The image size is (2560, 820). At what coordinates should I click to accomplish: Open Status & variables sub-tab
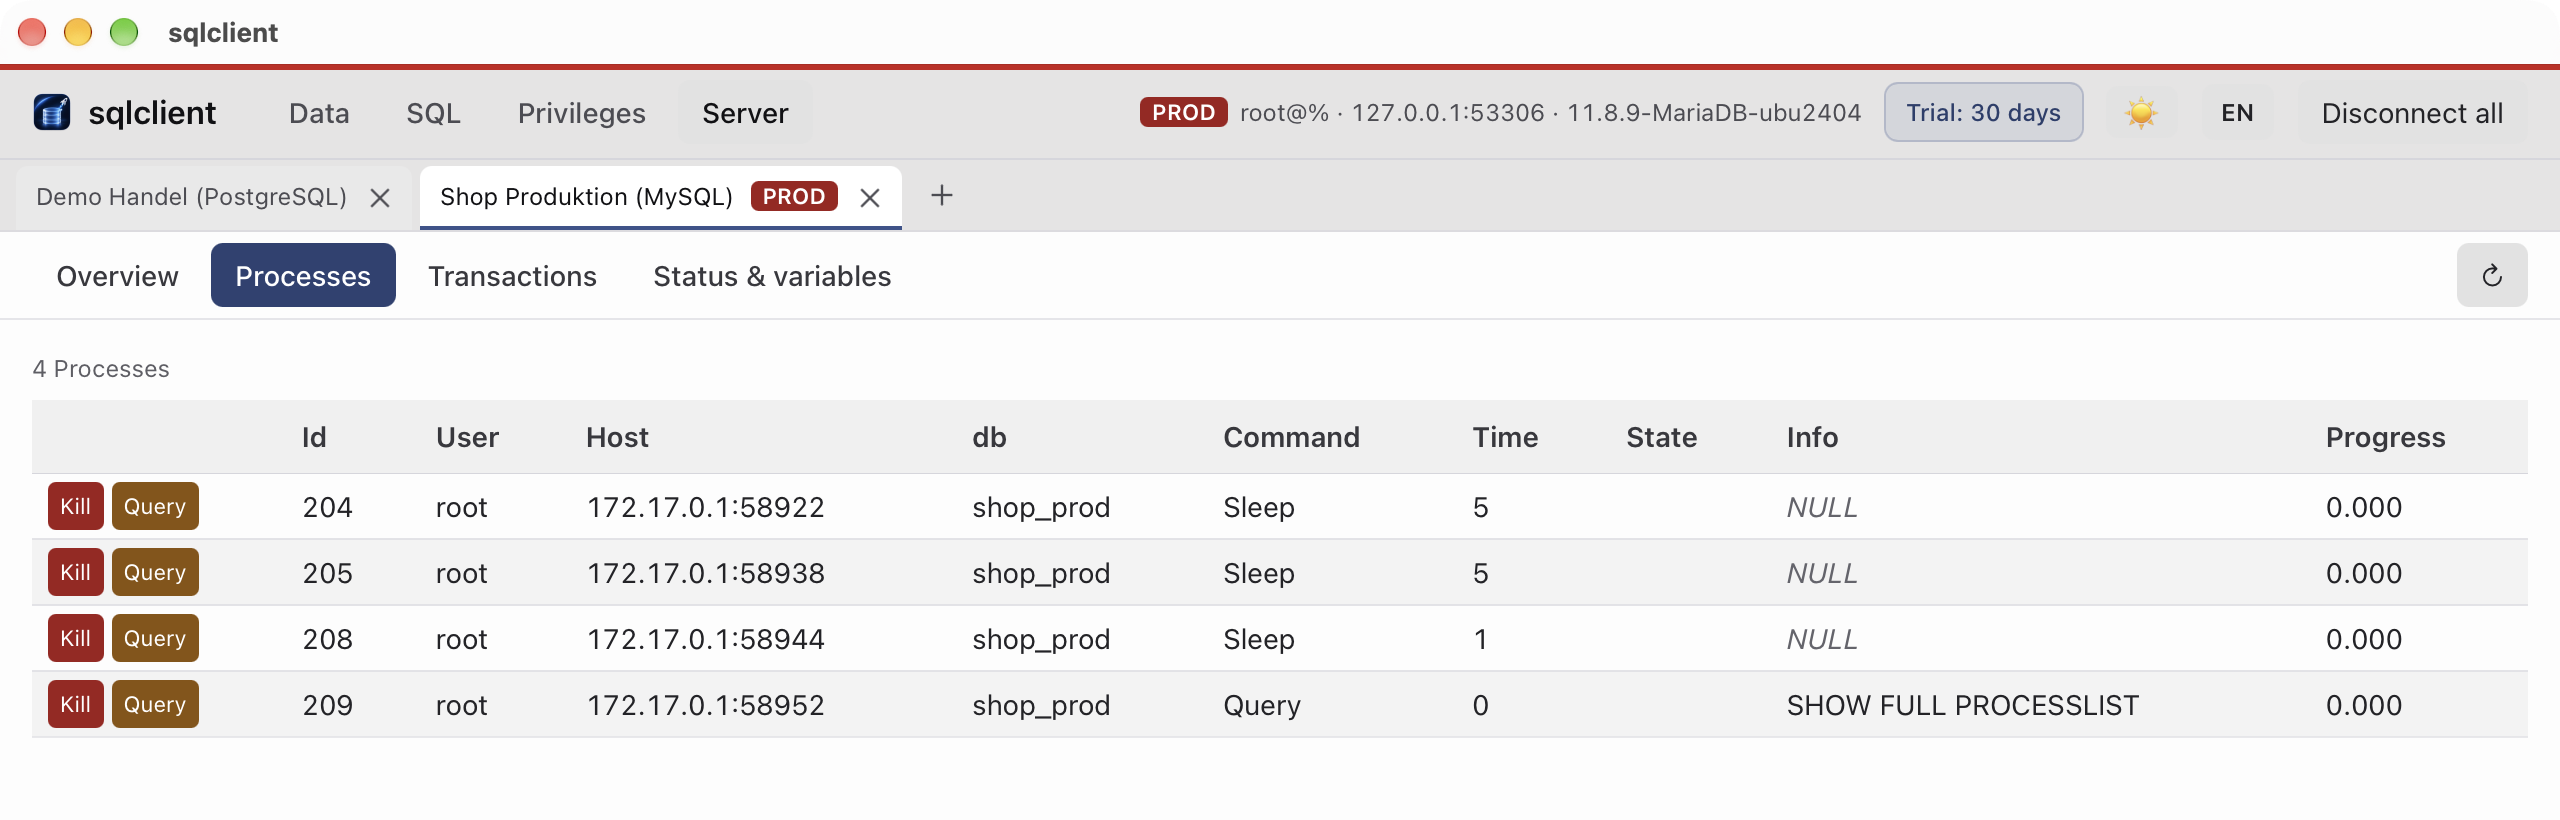point(772,276)
